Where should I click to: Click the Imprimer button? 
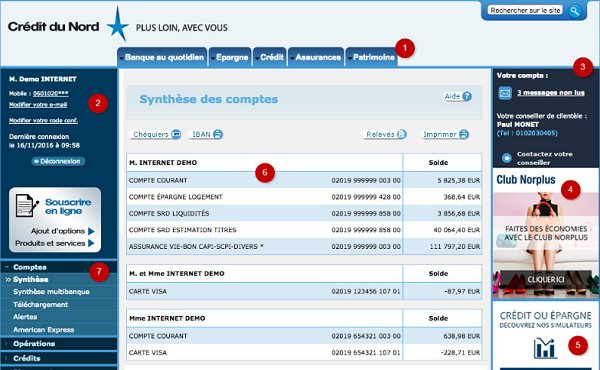point(445,134)
